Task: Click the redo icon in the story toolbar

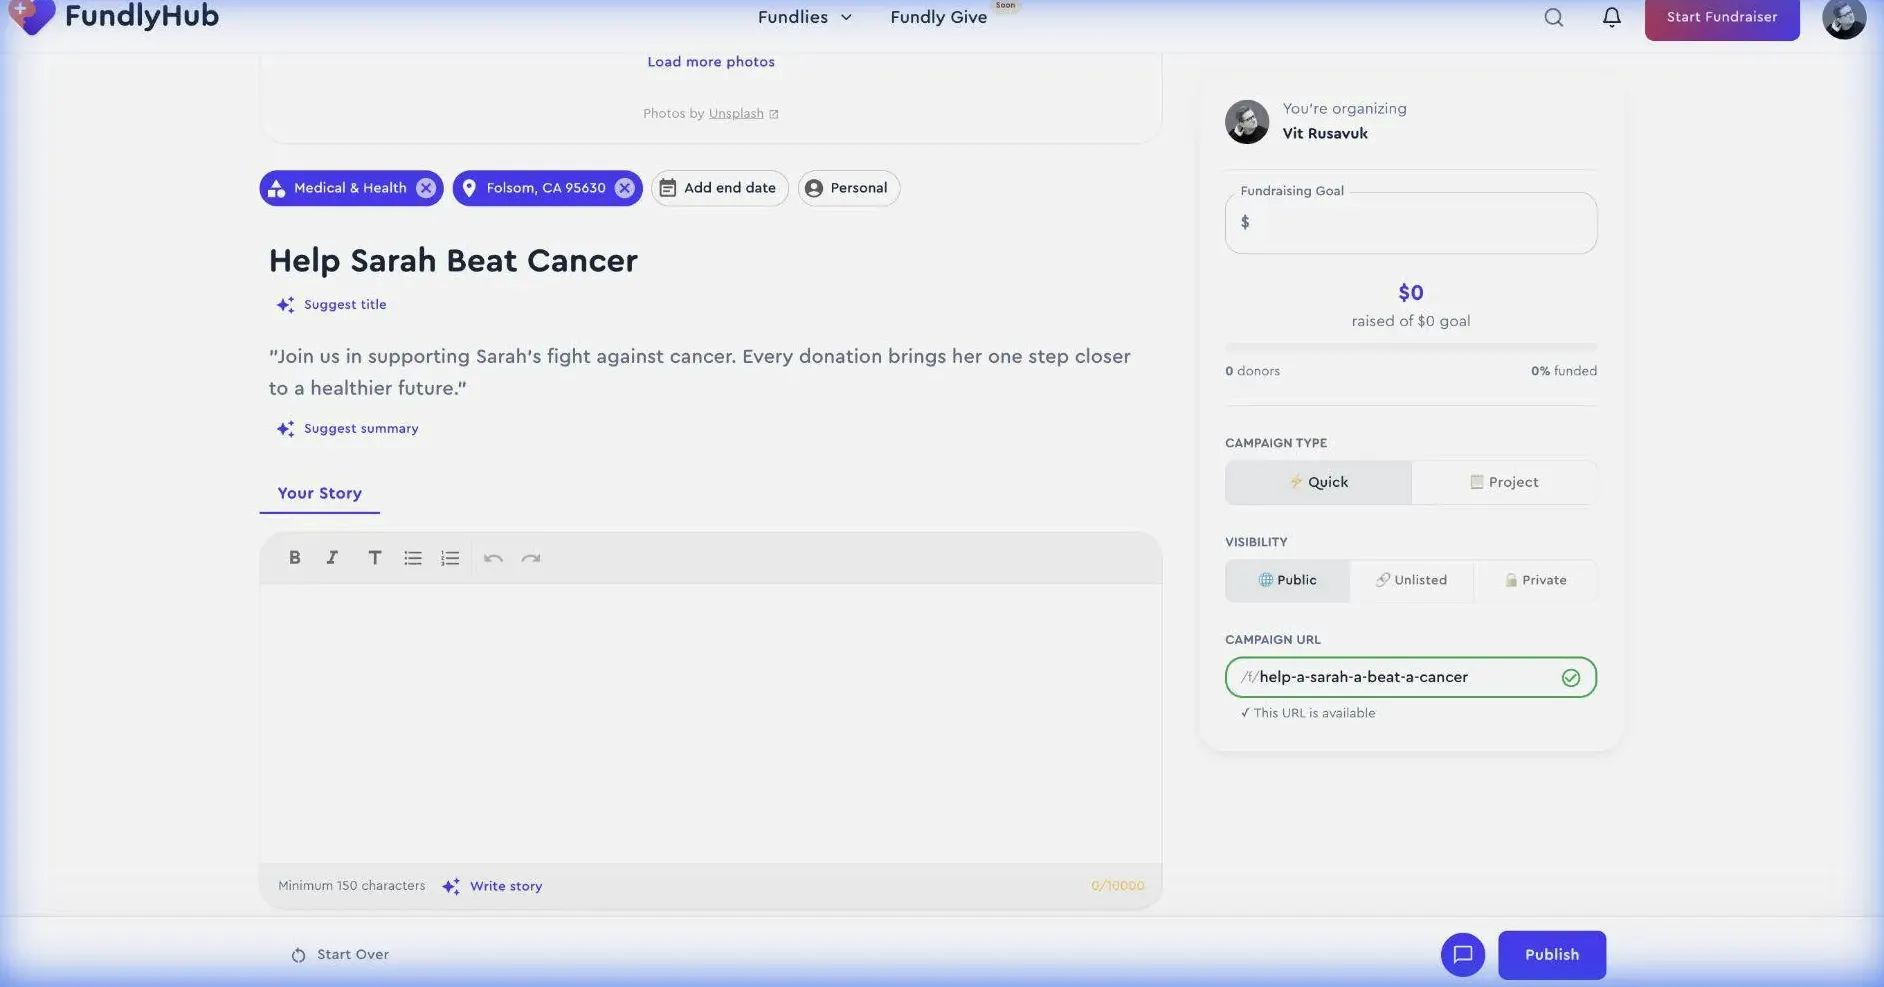Action: [531, 557]
